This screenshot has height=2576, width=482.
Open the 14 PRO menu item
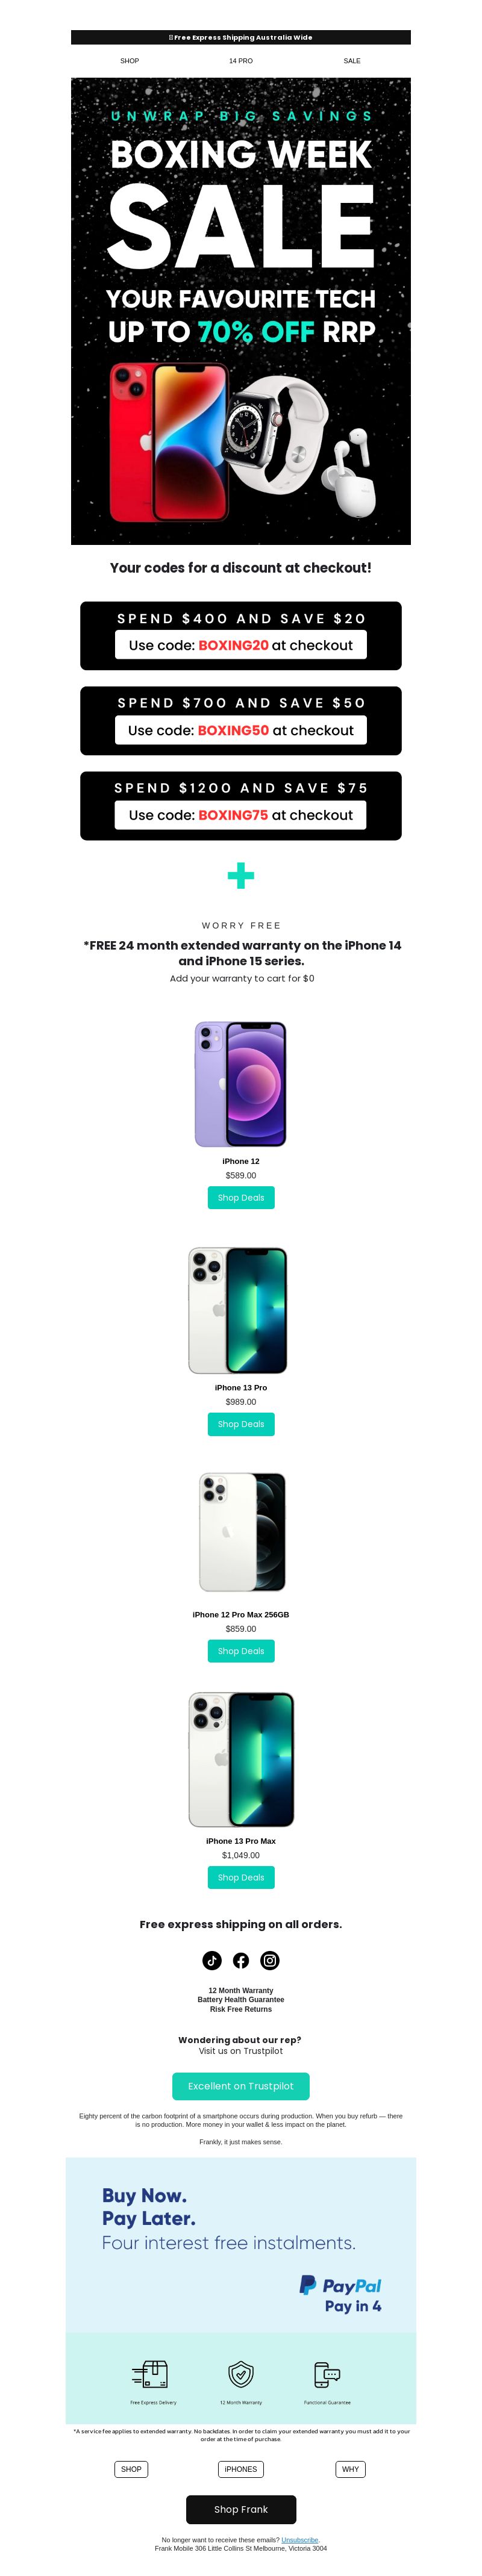pyautogui.click(x=241, y=61)
